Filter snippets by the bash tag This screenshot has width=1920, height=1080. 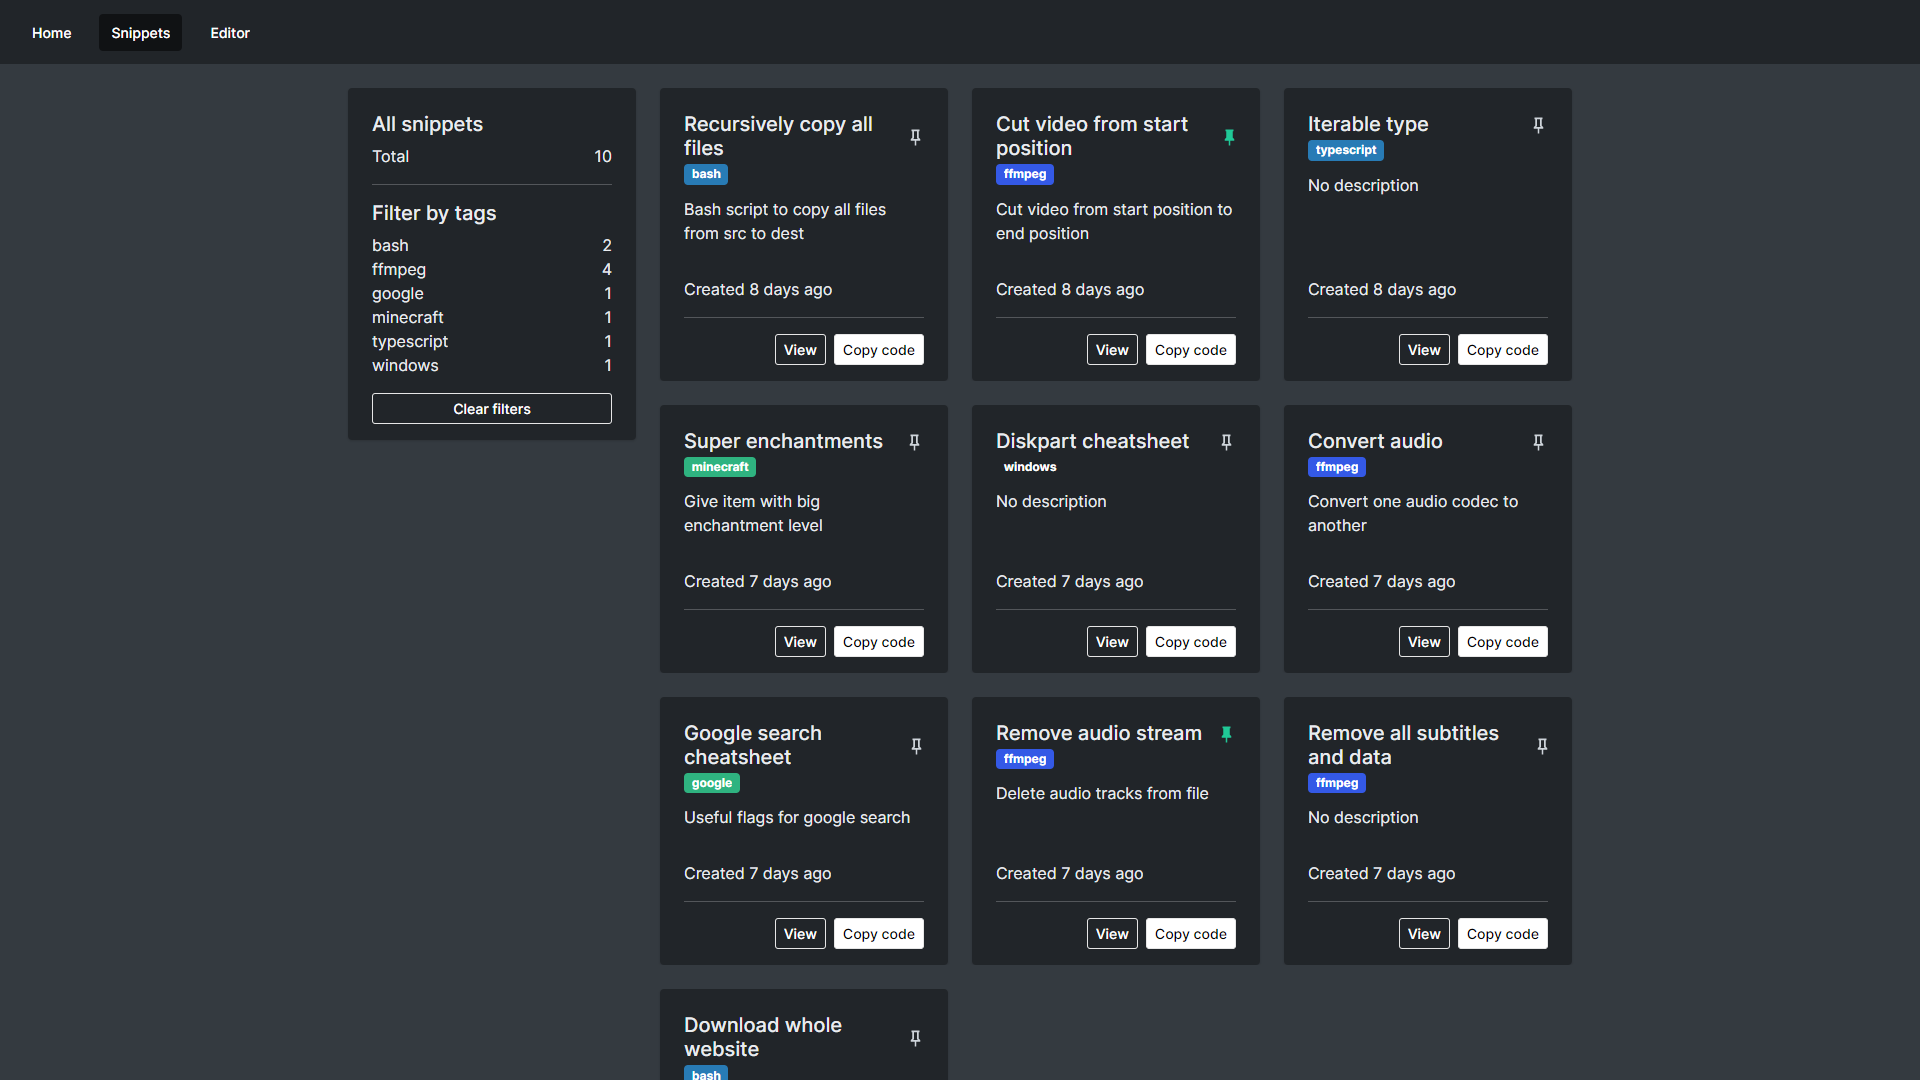pos(389,245)
